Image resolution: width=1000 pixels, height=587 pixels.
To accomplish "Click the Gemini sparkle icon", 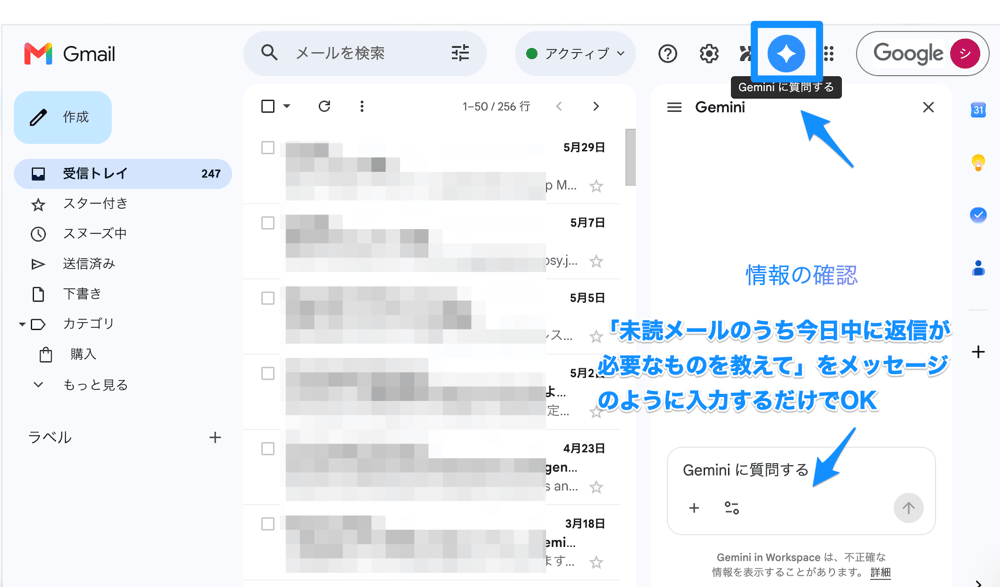I will coord(786,53).
